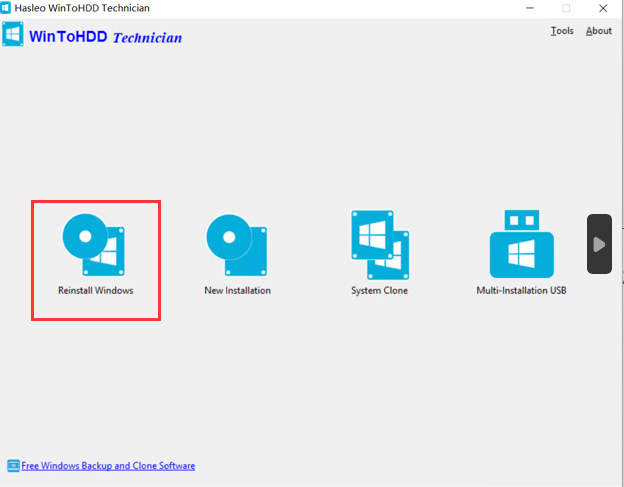This screenshot has height=487, width=624.
Task: Click the next arrow to show more options
Action: 599,244
